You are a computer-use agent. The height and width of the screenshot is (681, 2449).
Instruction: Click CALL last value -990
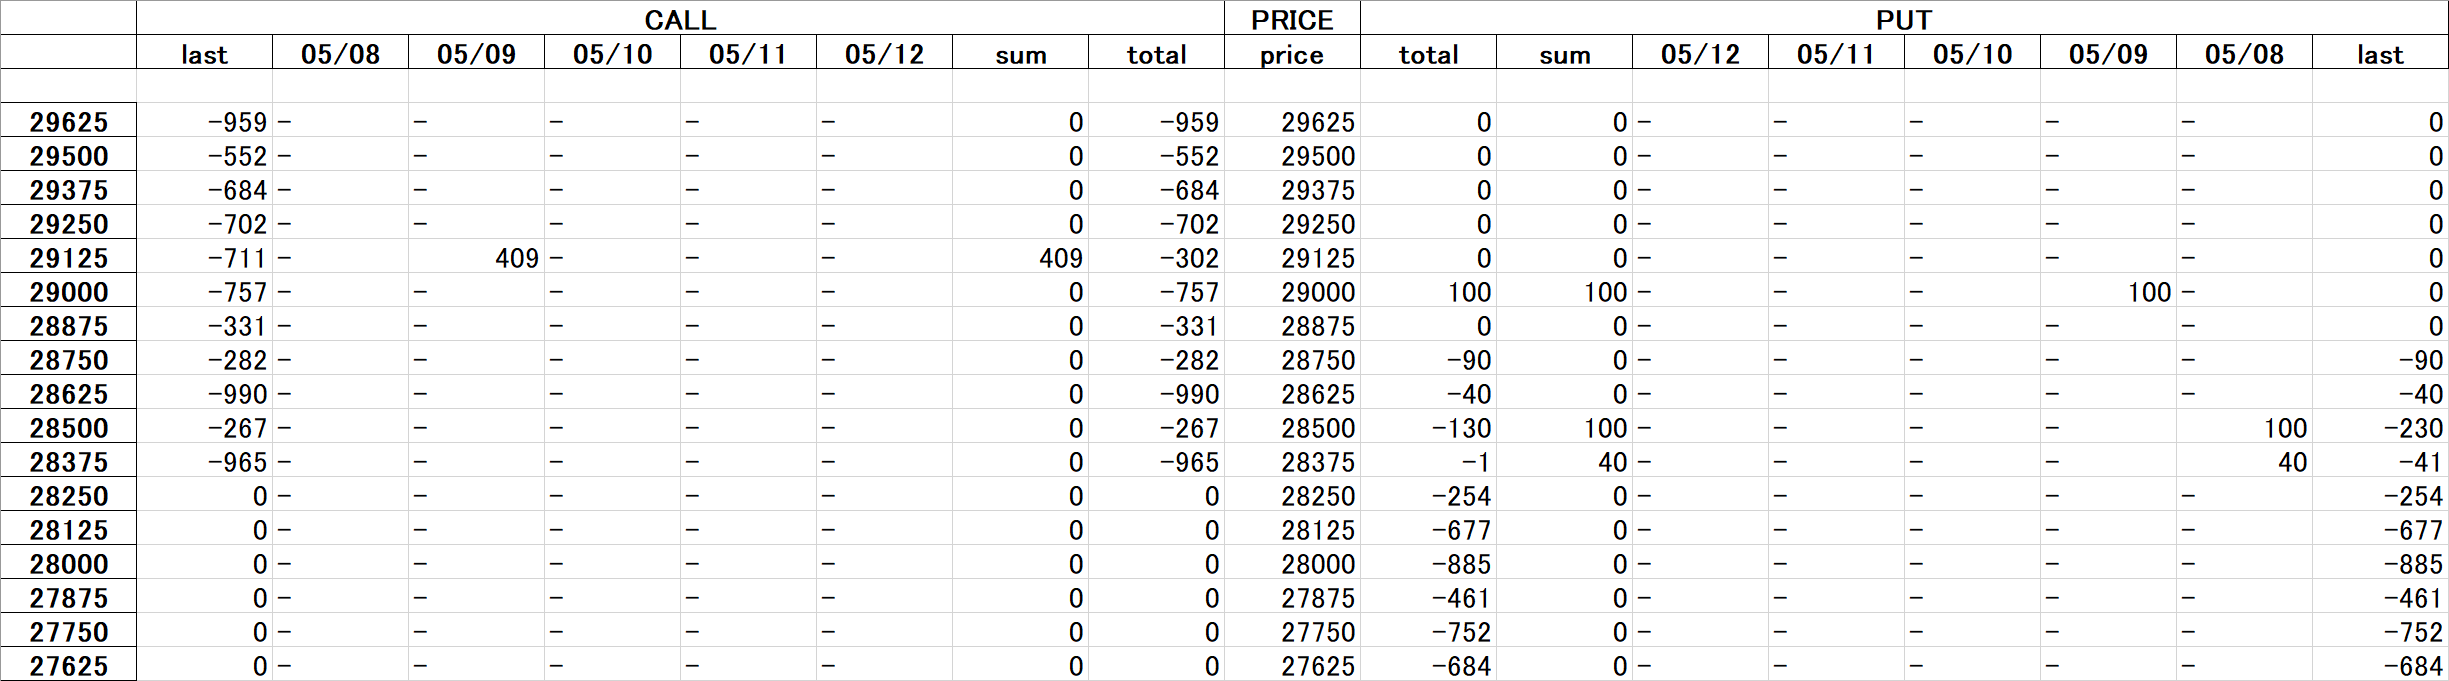(x=204, y=393)
